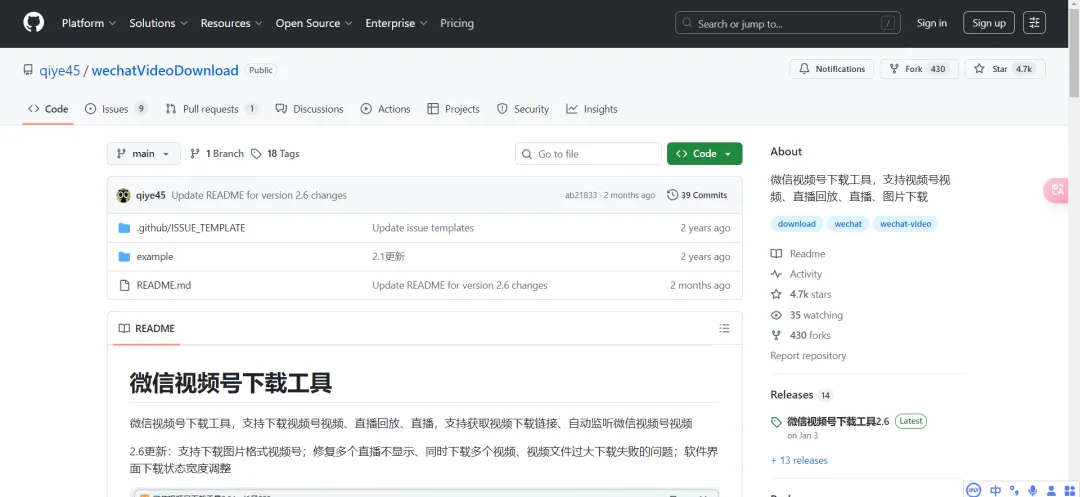1080x497 pixels.
Task: Open the Insights tab
Action: click(592, 109)
